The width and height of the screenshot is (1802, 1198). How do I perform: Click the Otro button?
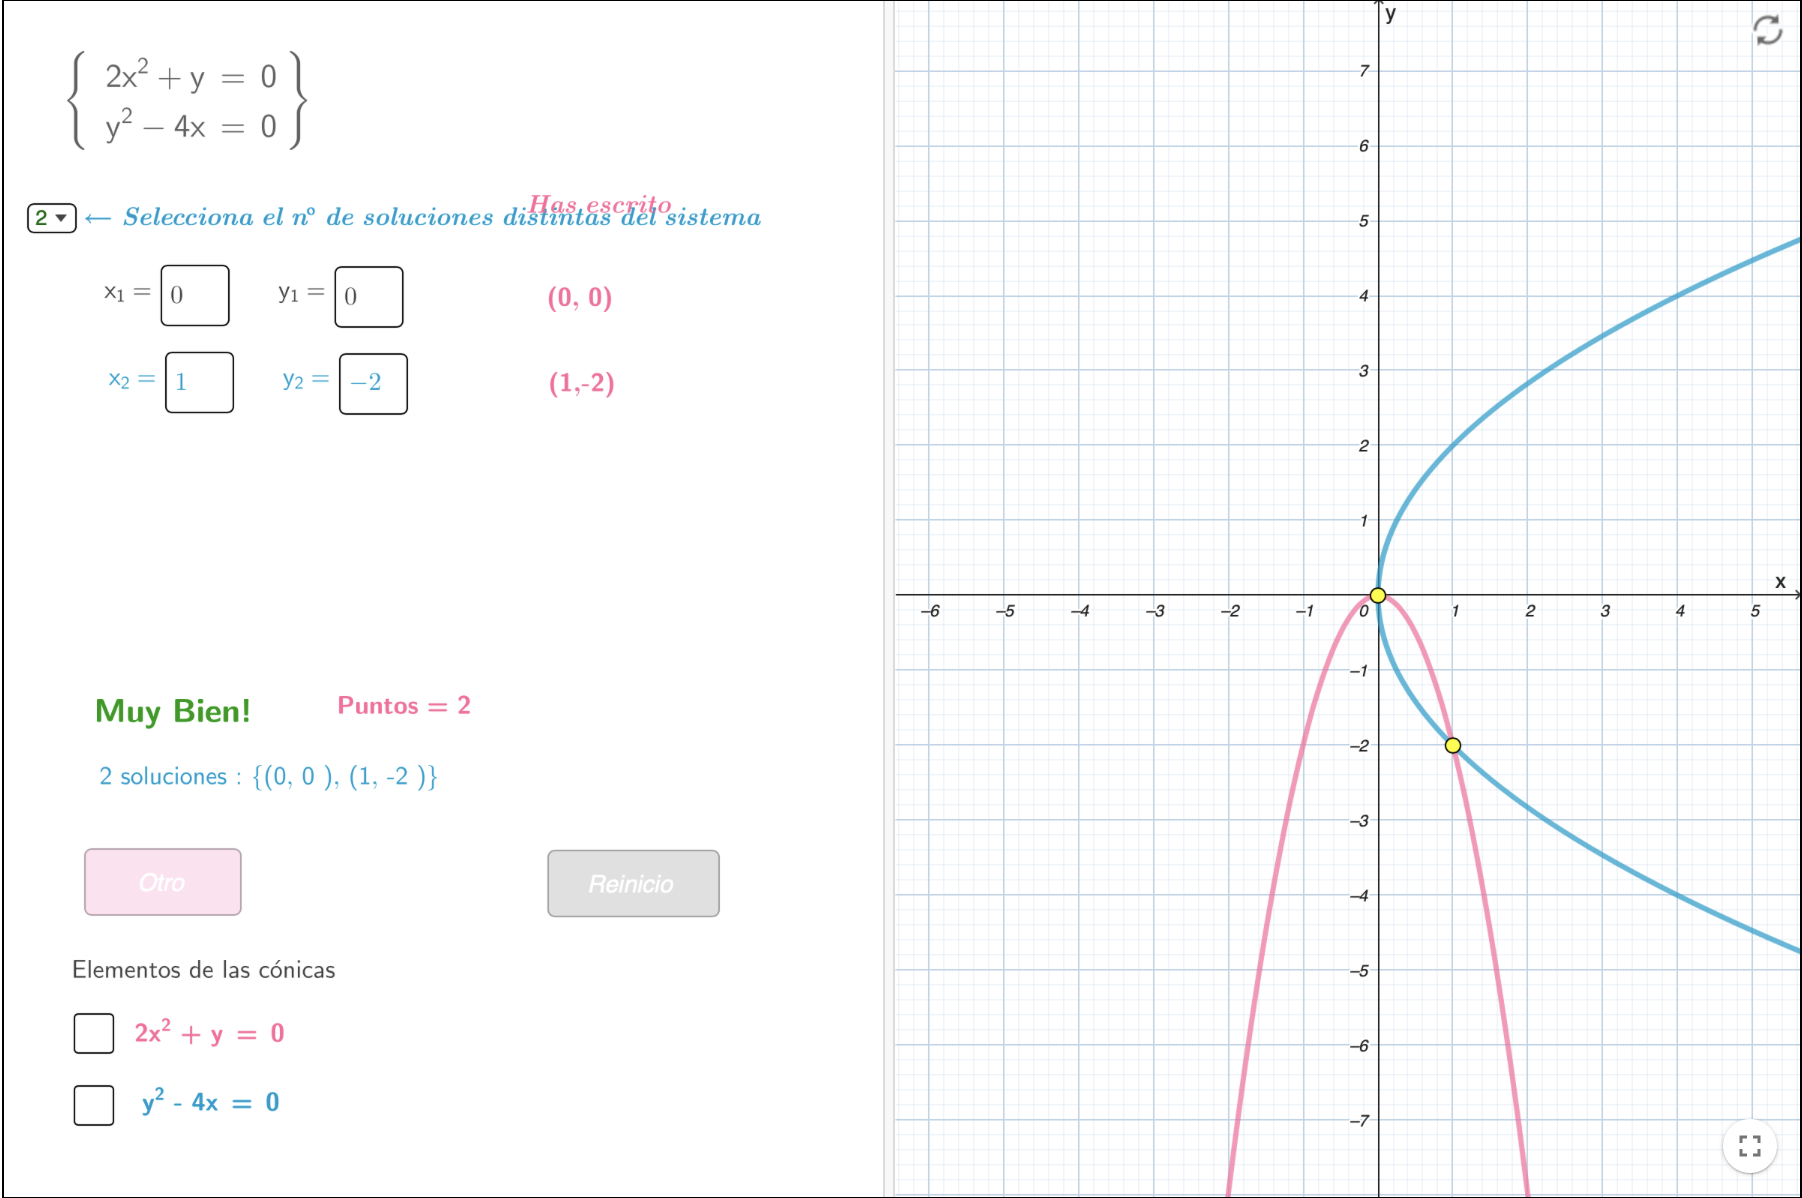point(163,882)
